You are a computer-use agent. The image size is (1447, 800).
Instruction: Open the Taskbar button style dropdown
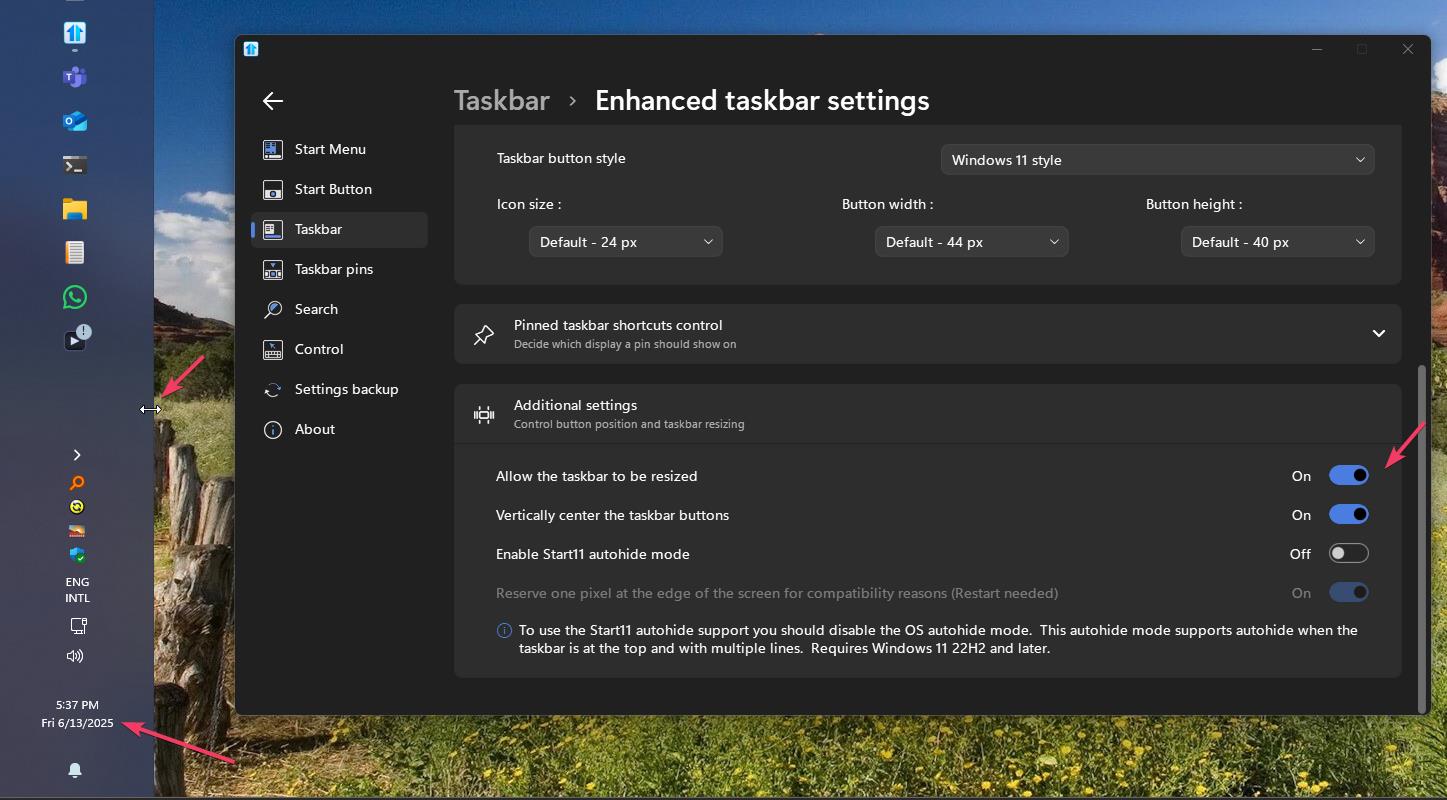(1157, 160)
